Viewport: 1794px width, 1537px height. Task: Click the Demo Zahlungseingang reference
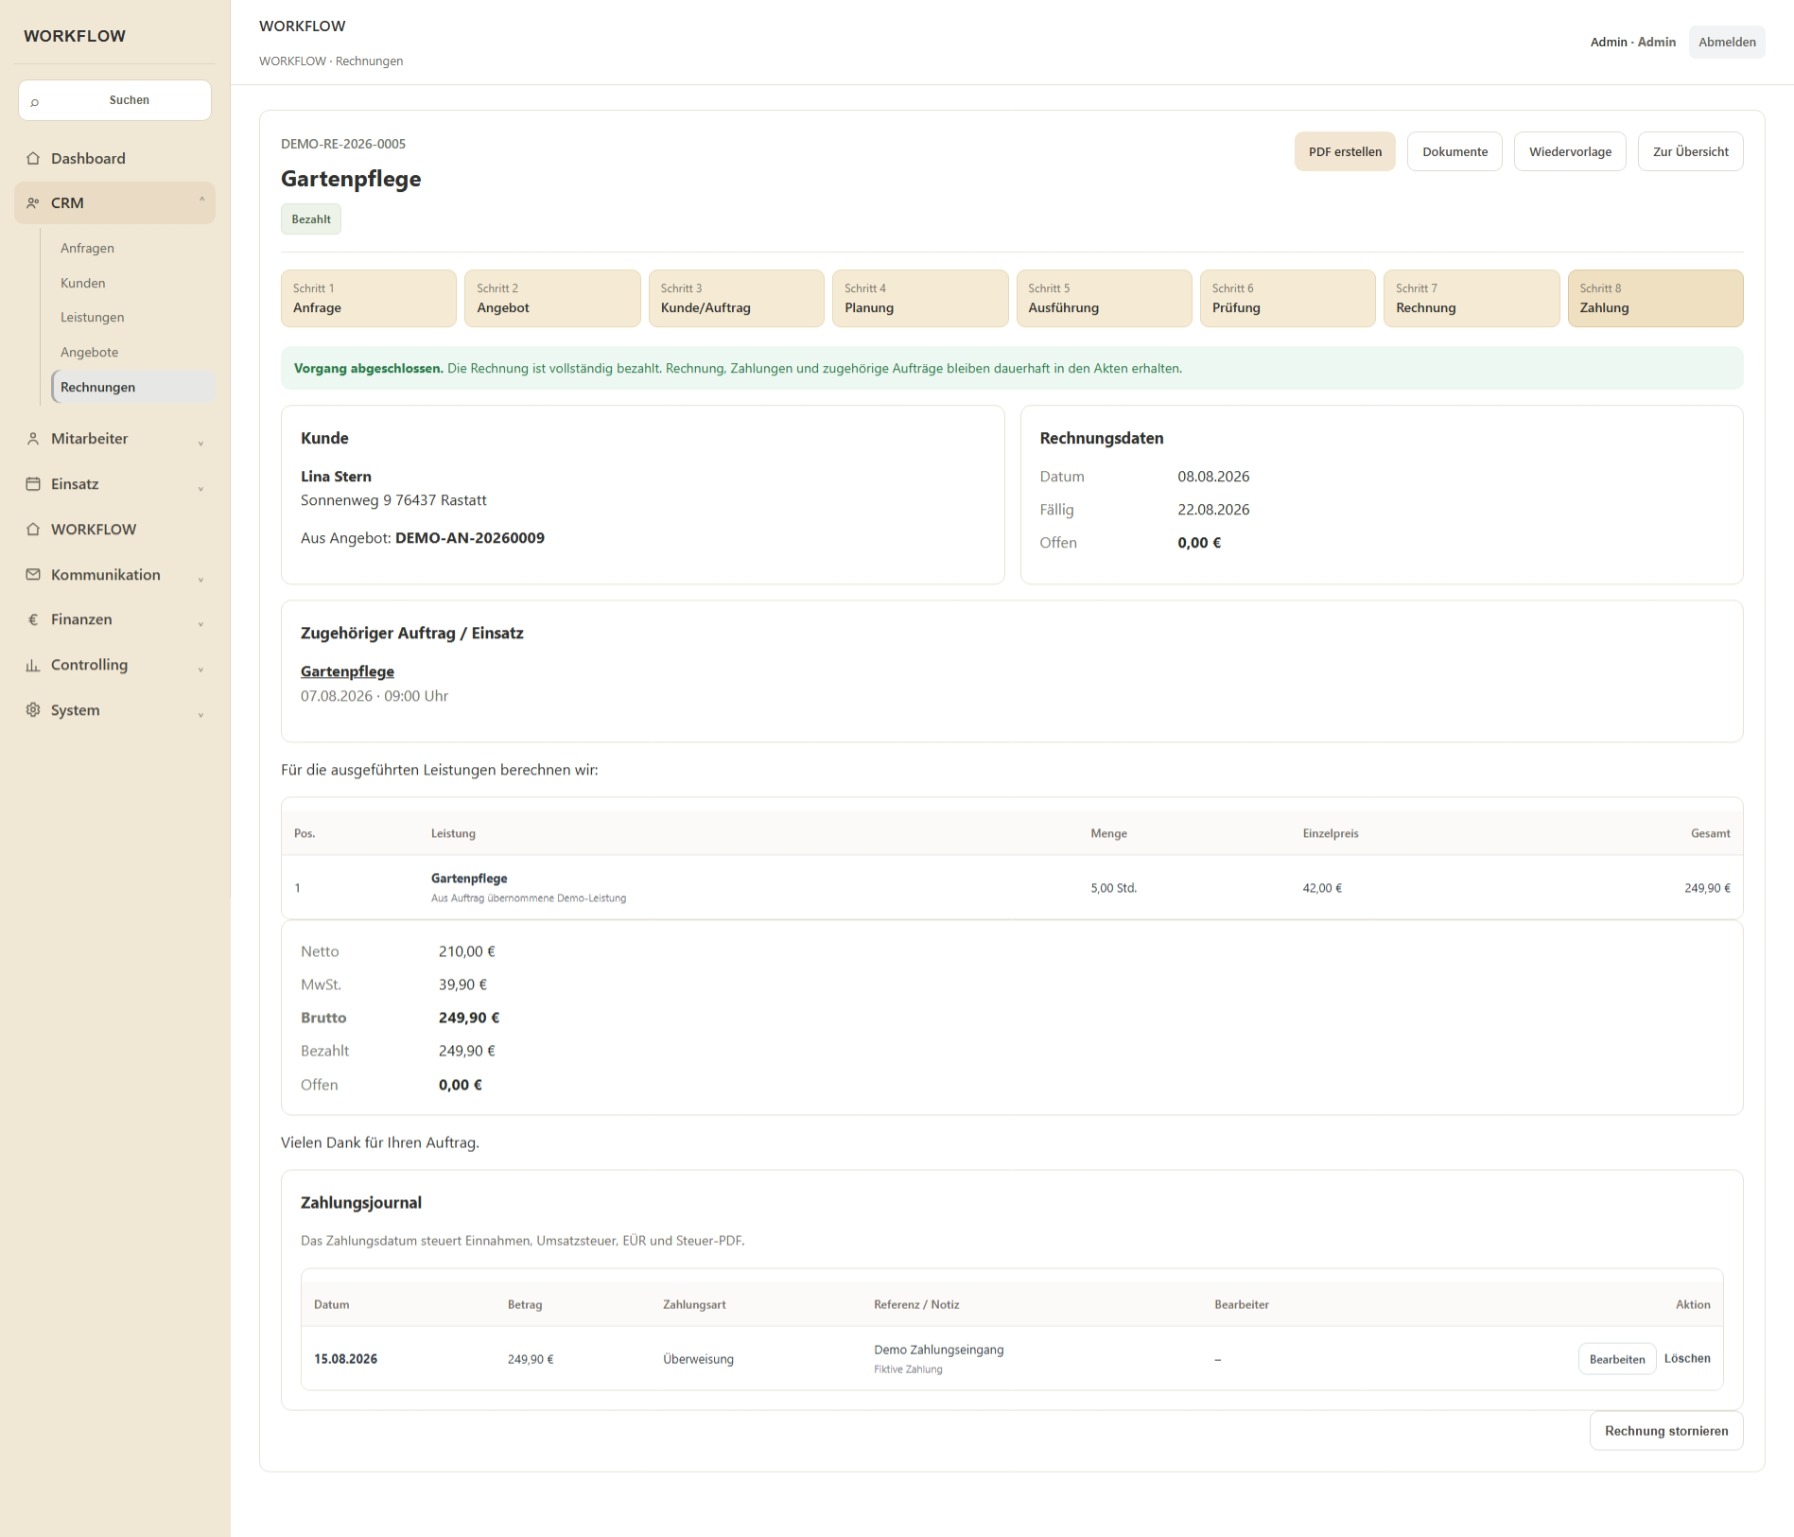(x=938, y=1350)
